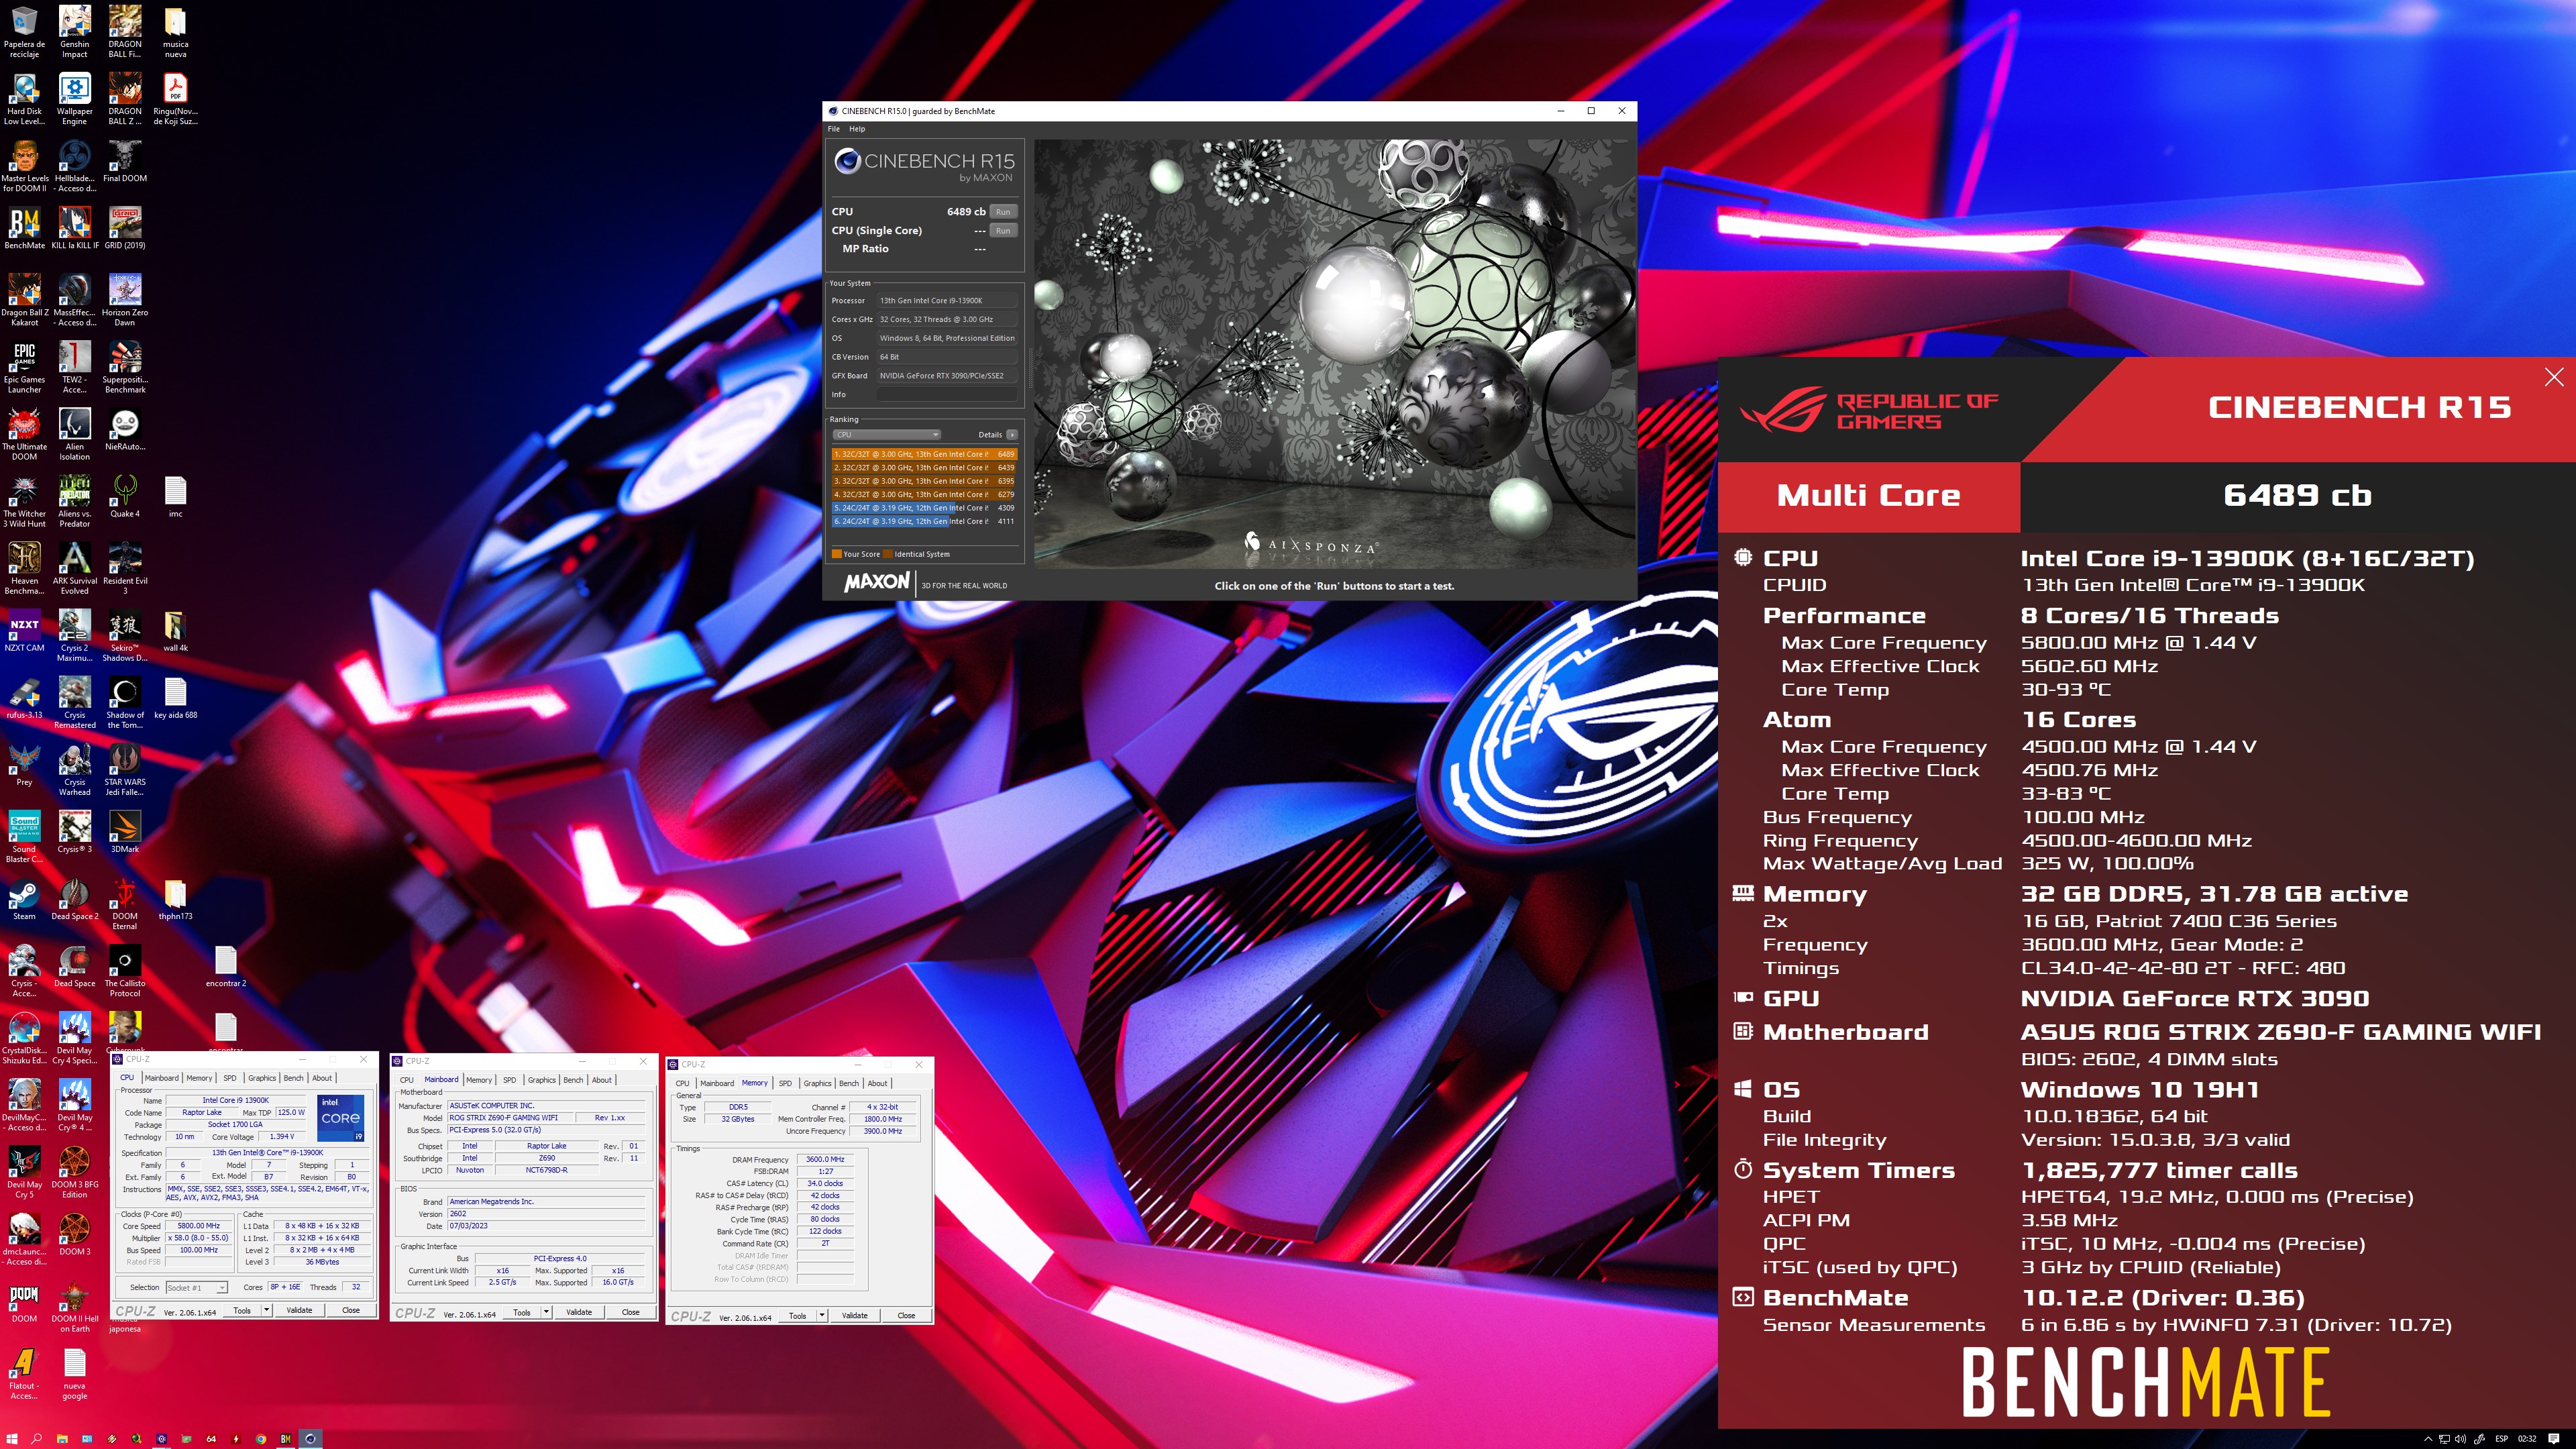Click Tools button in CPU-Z Memory window
Screen dimensions: 2576x1449
797,1315
